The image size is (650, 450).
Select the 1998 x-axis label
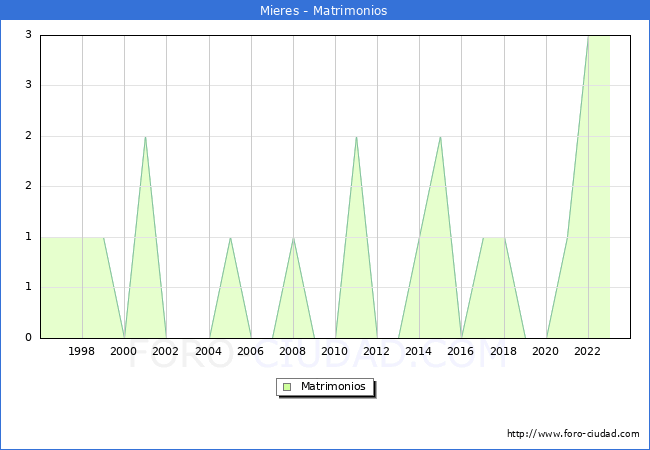point(81,351)
